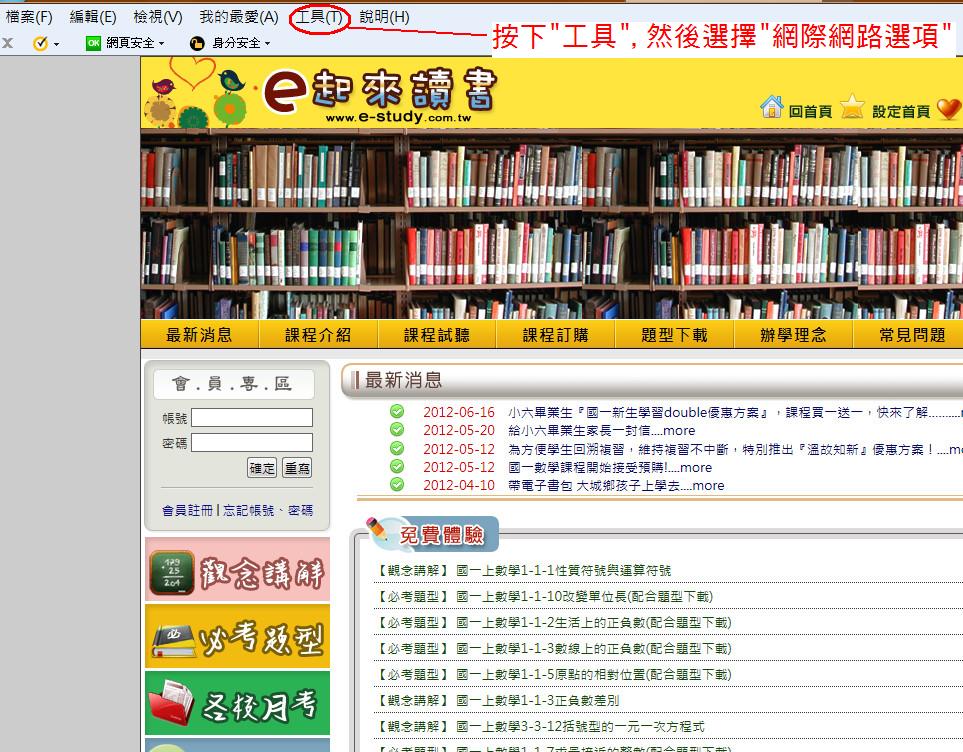Screen dimensions: 963x752
Task: Click the 觀念講解 banner
Action: 238,570
